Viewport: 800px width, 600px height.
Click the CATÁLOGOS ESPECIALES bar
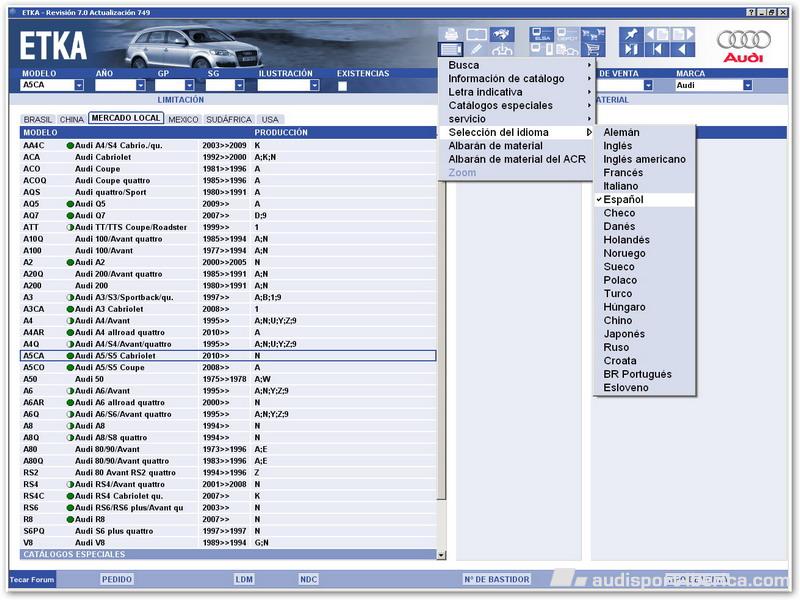point(228,555)
